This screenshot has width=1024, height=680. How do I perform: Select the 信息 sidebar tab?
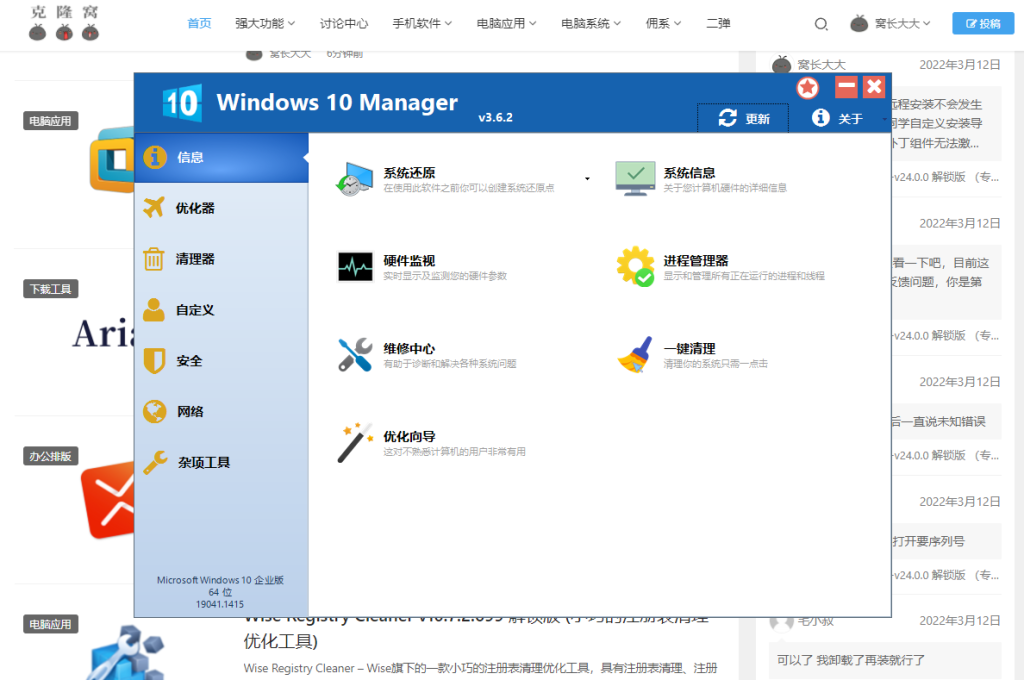click(221, 157)
